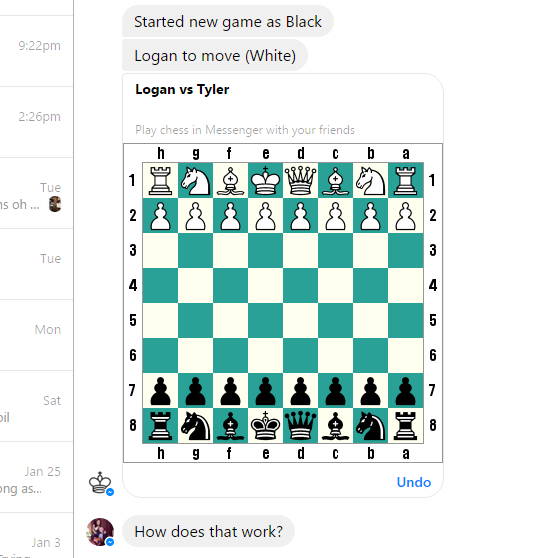Screen dimensions: 536x558
Task: Click the black queen on d8
Action: click(301, 426)
